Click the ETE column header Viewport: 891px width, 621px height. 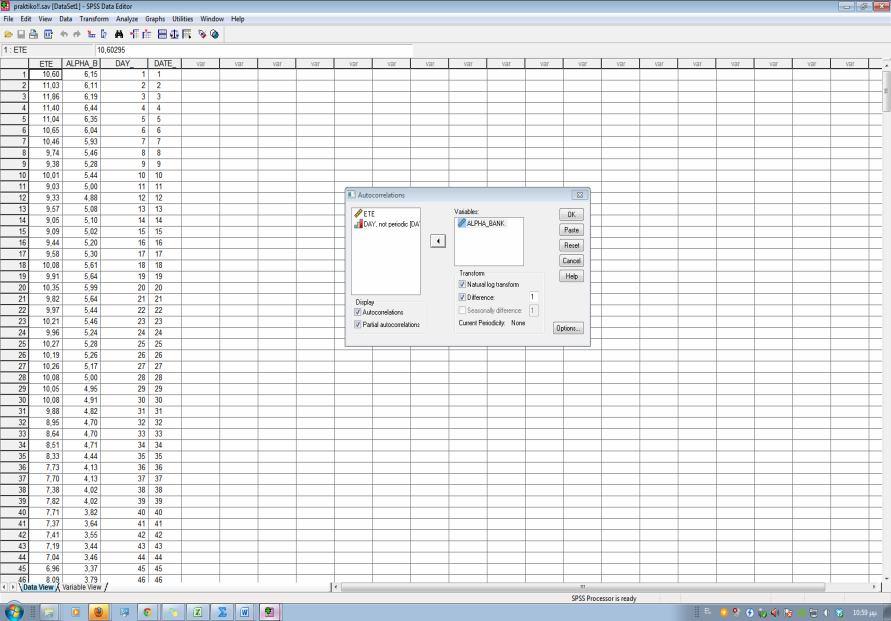(45, 64)
